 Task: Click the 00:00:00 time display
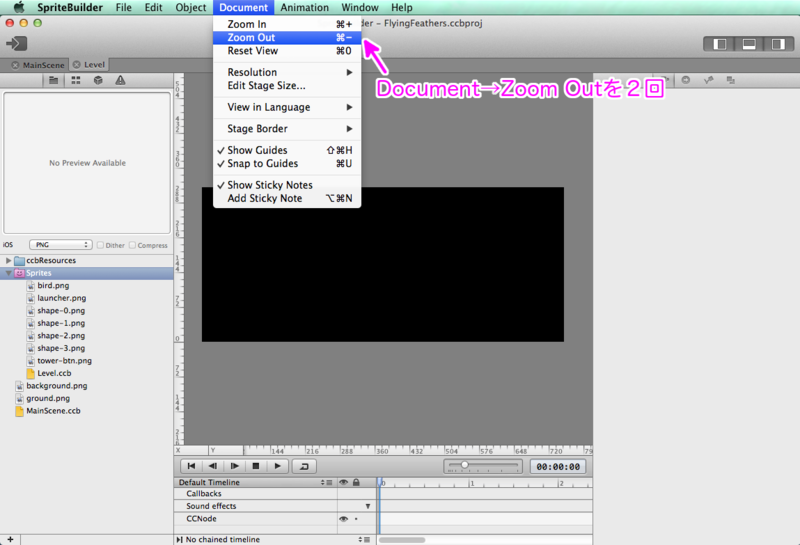coord(558,466)
